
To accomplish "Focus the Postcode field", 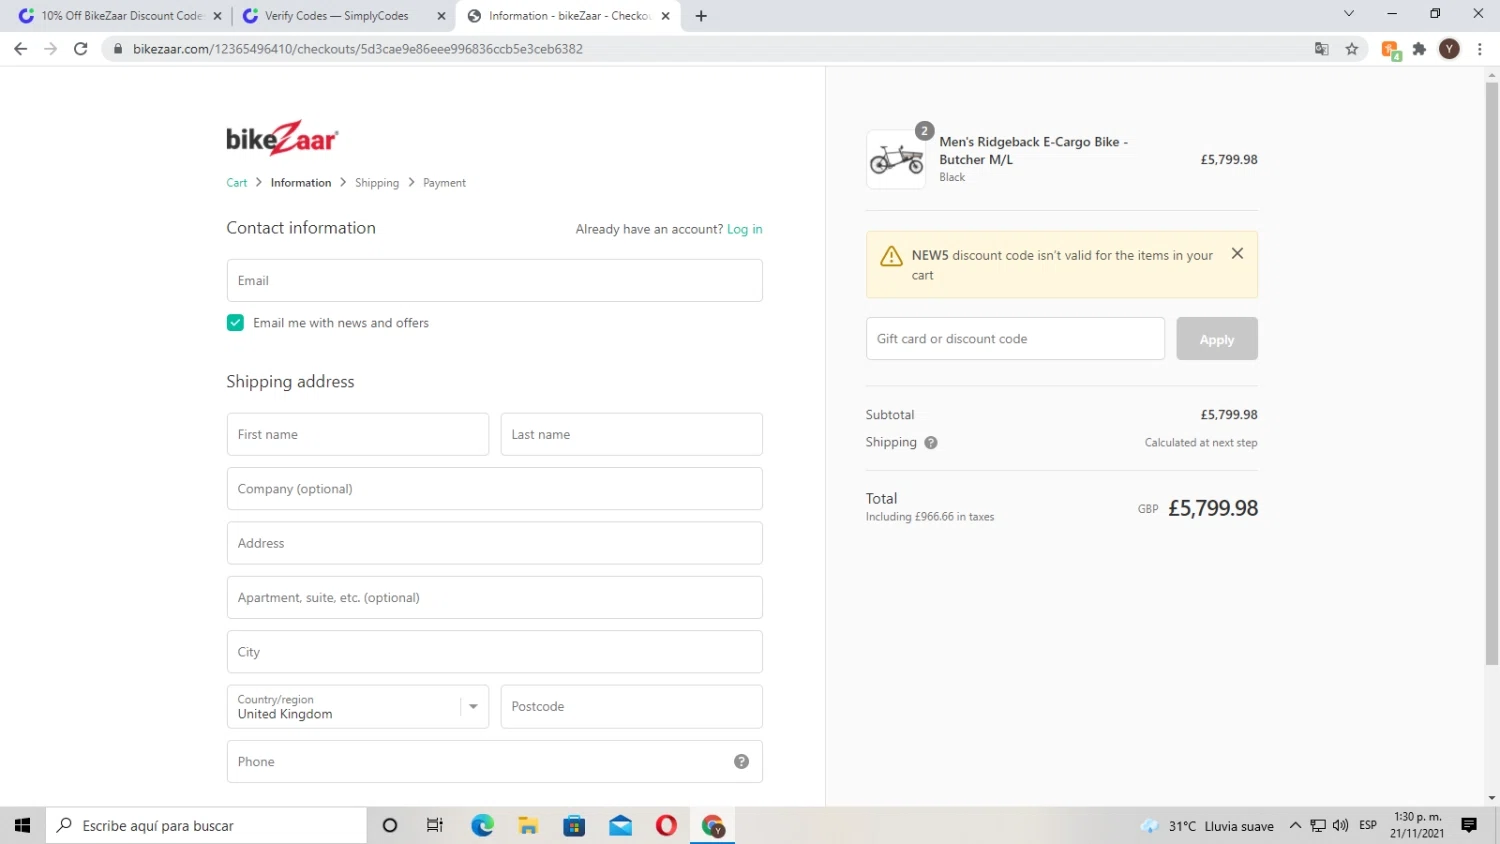I will point(632,707).
